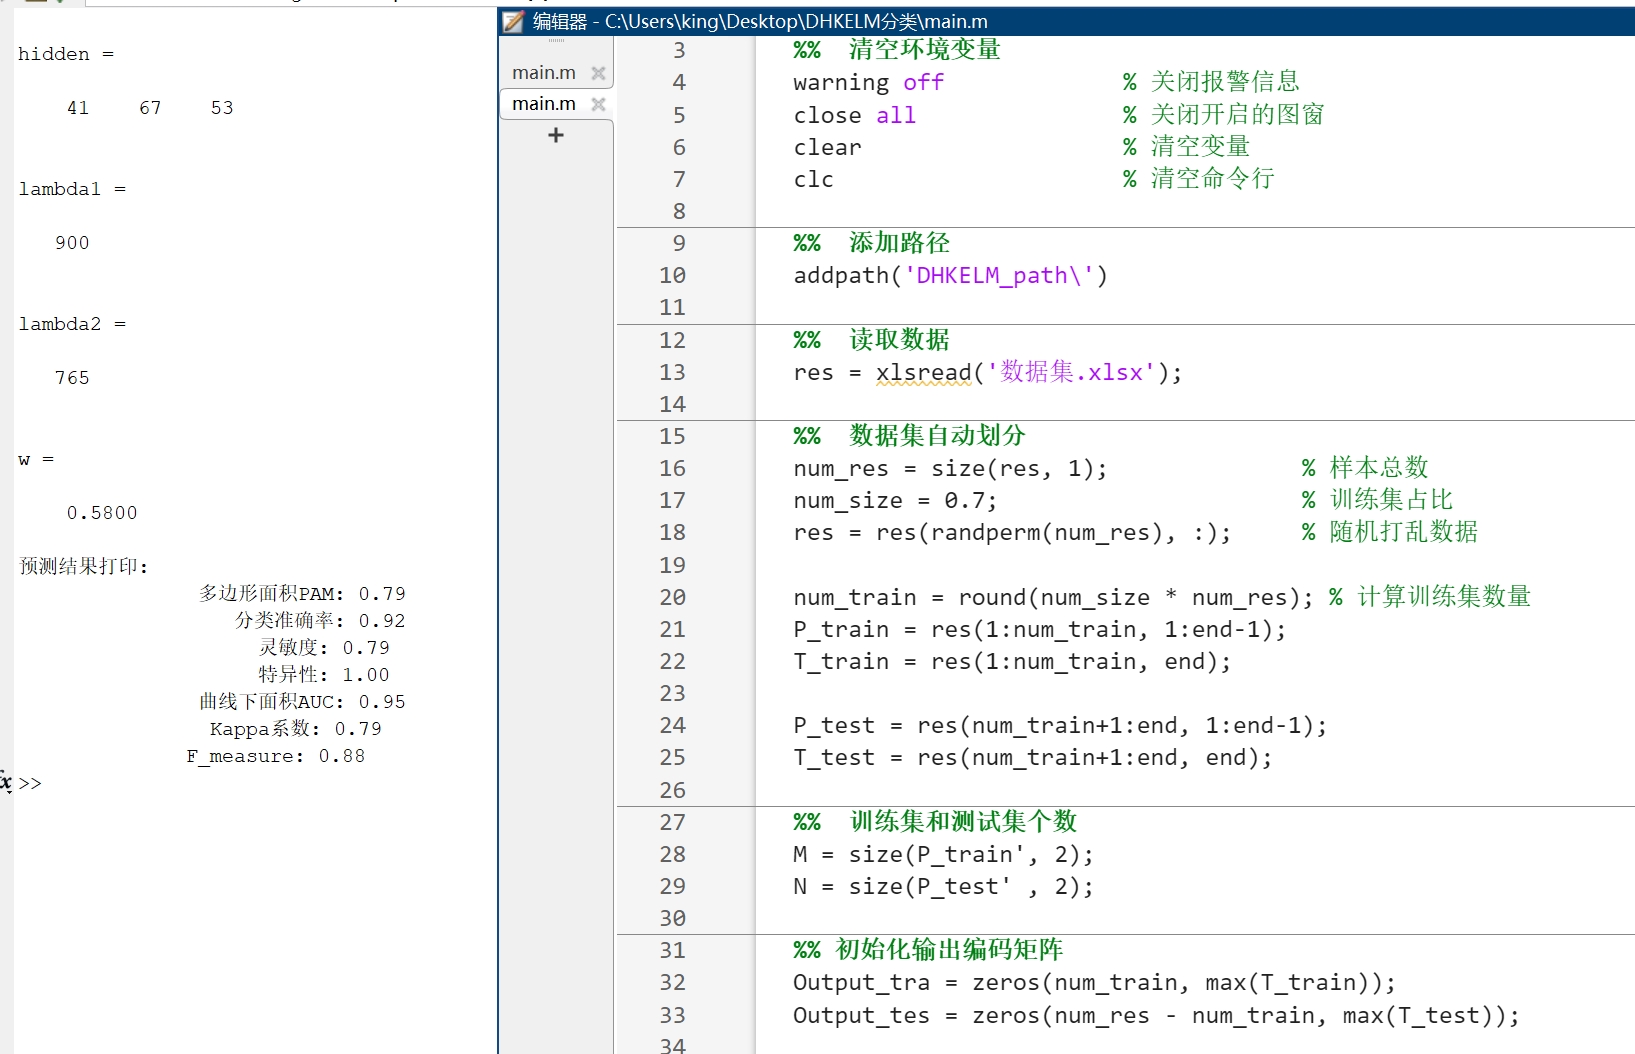1635x1054 pixels.
Task: Add a new editor tab with plus button
Action: [556, 135]
